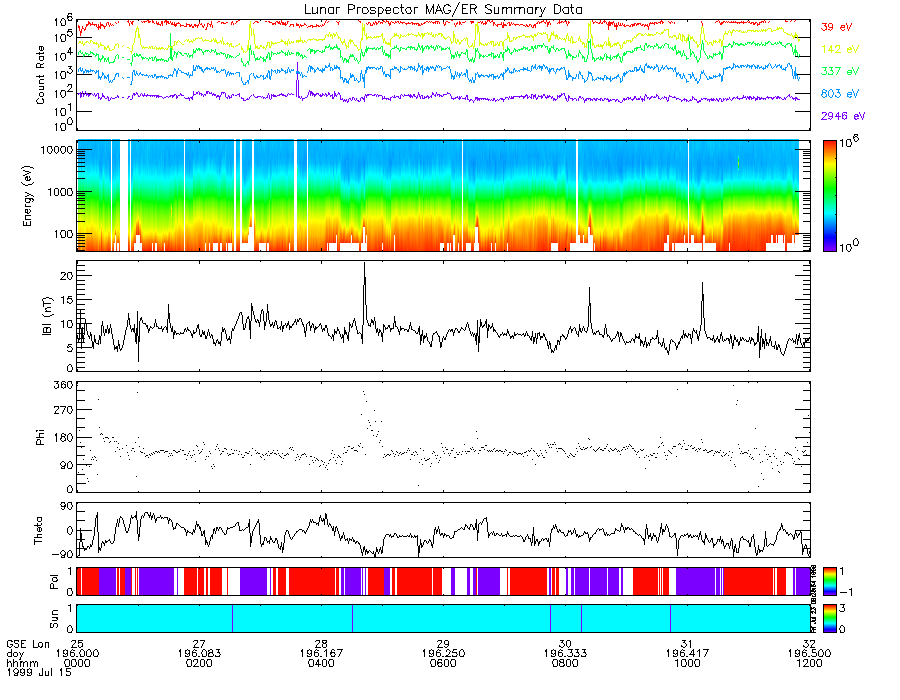Click the GSE Lon value '25'
900x700 pixels.
77,644
